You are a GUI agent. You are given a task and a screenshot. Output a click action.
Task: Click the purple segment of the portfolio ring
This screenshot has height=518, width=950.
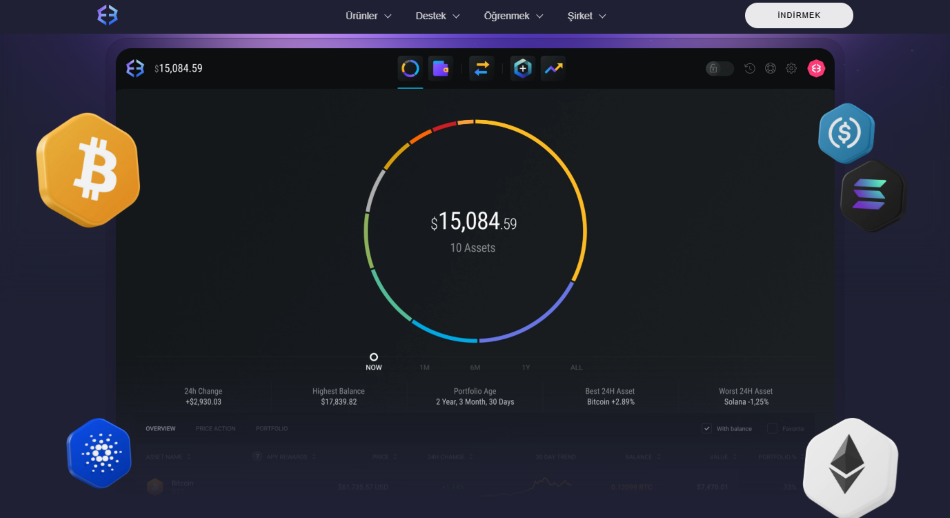538,321
